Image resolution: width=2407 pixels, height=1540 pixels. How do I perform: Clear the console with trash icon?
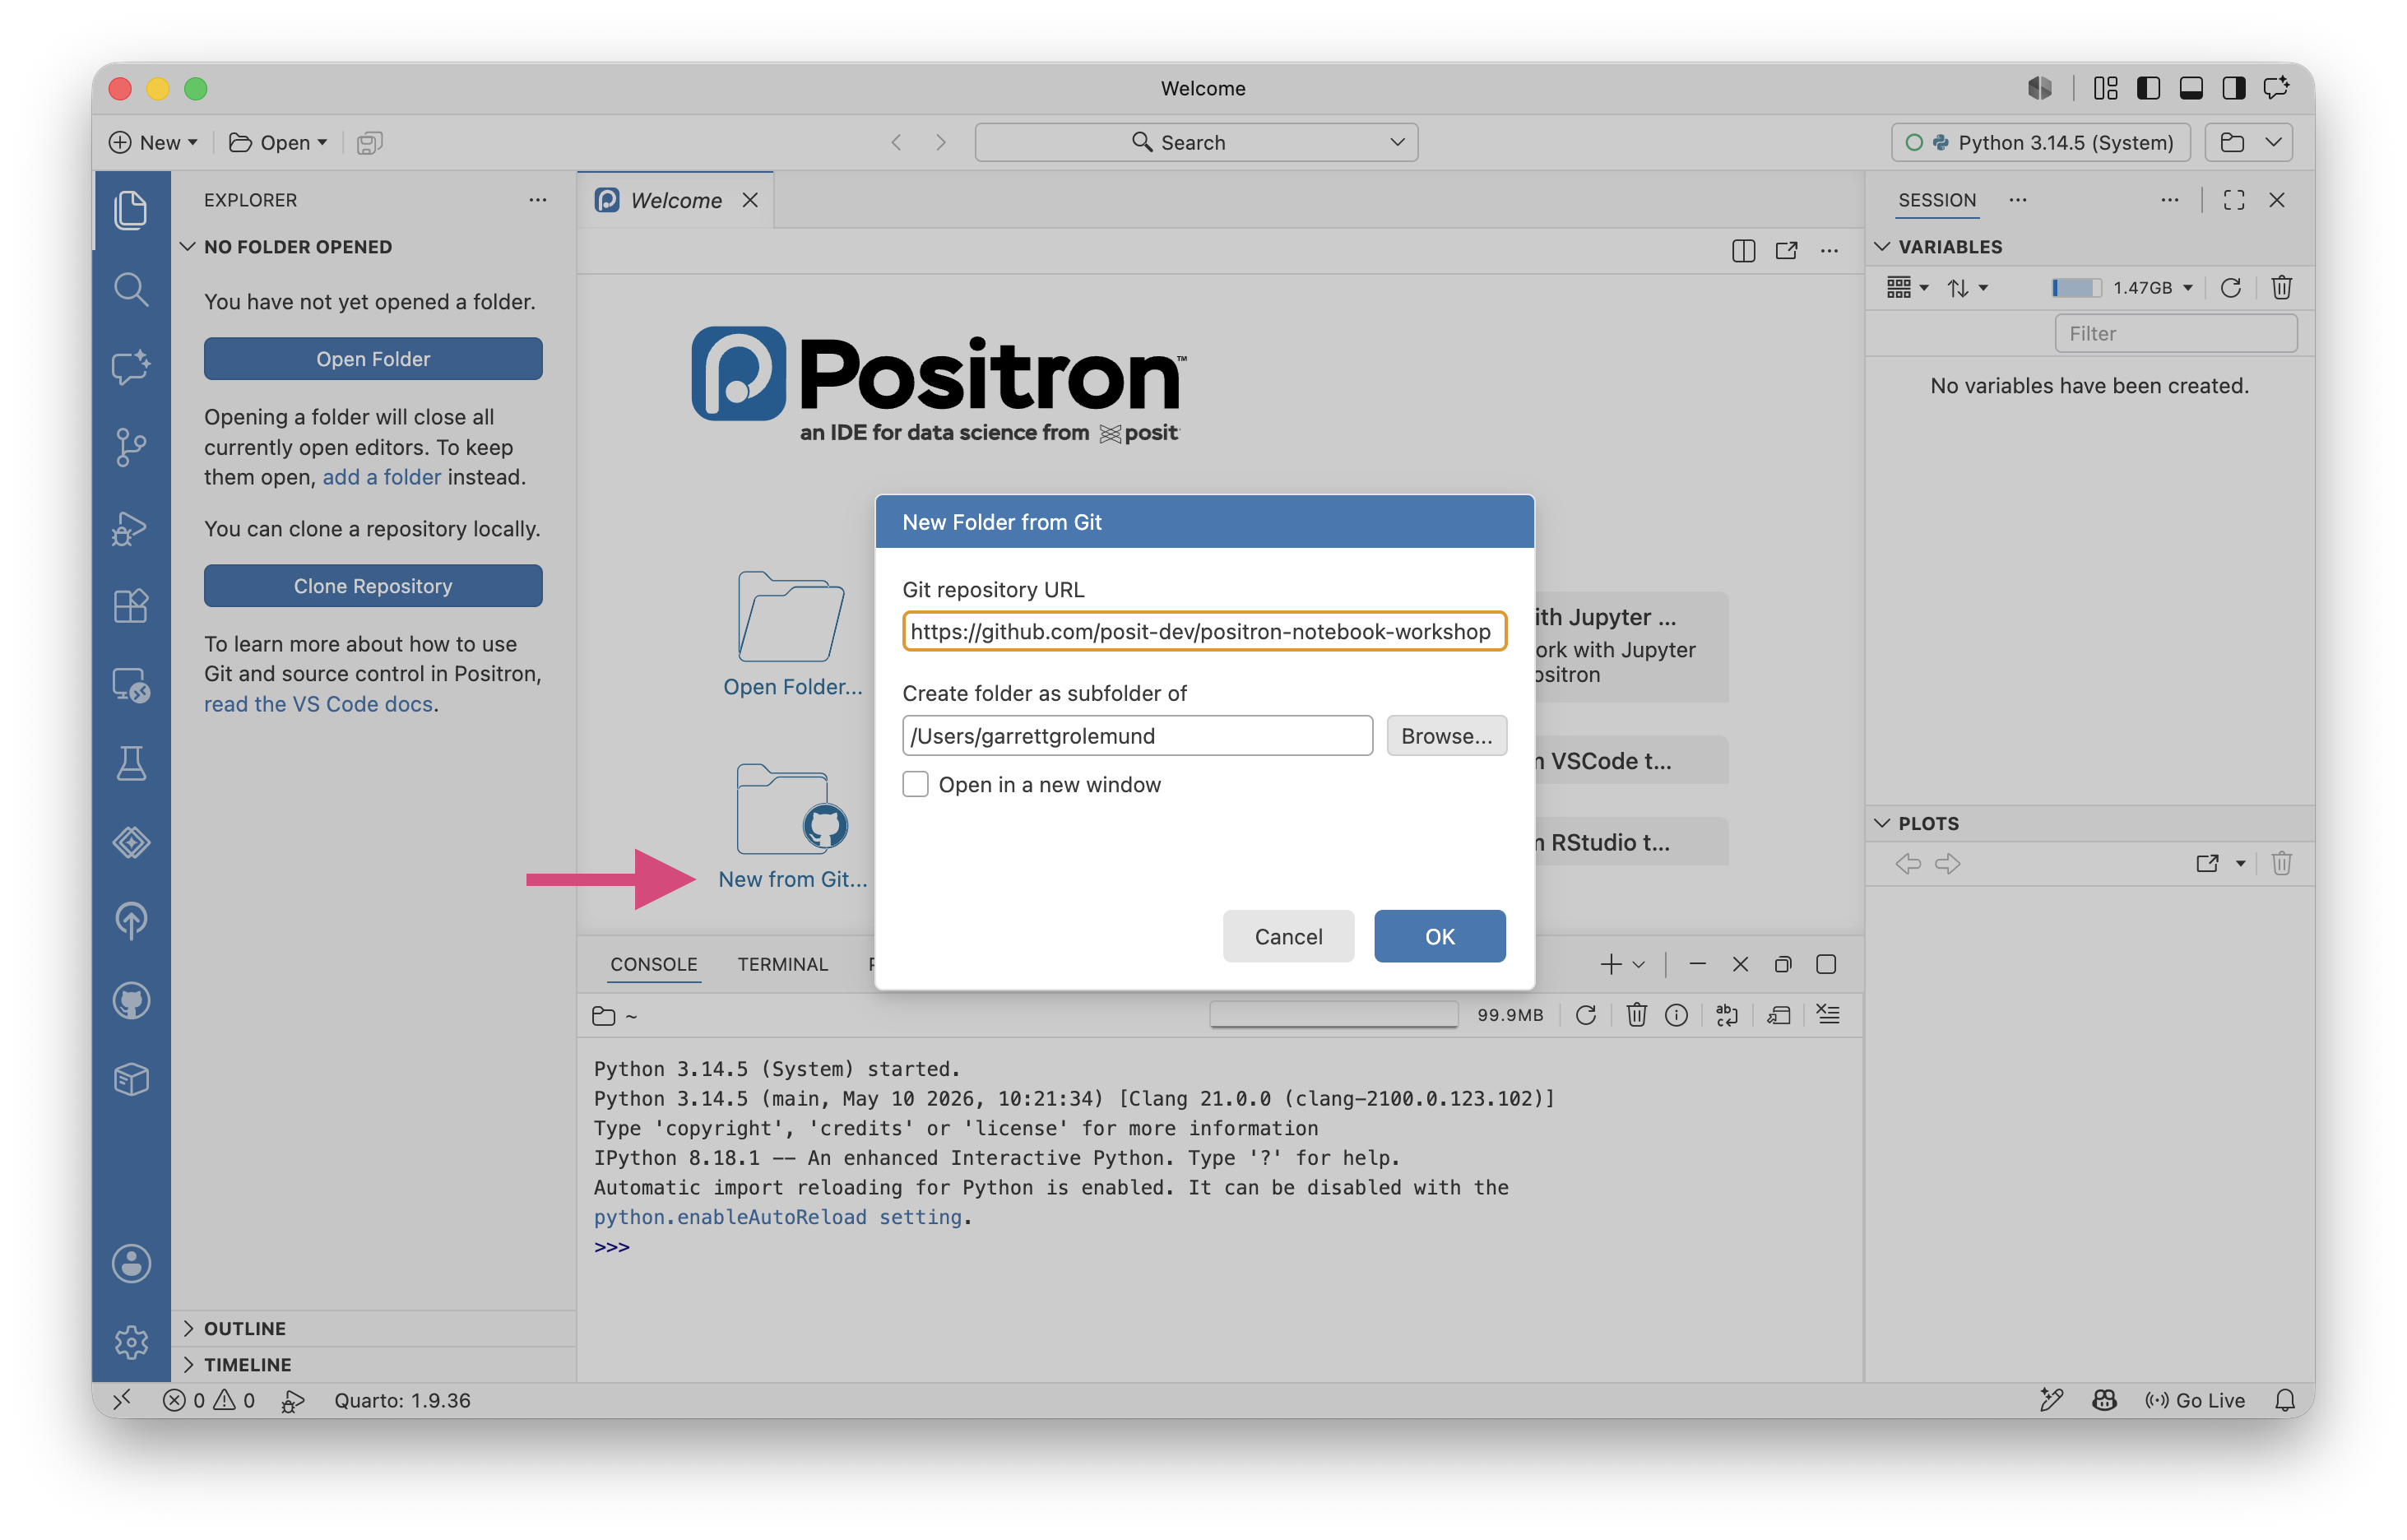pyautogui.click(x=1636, y=1015)
